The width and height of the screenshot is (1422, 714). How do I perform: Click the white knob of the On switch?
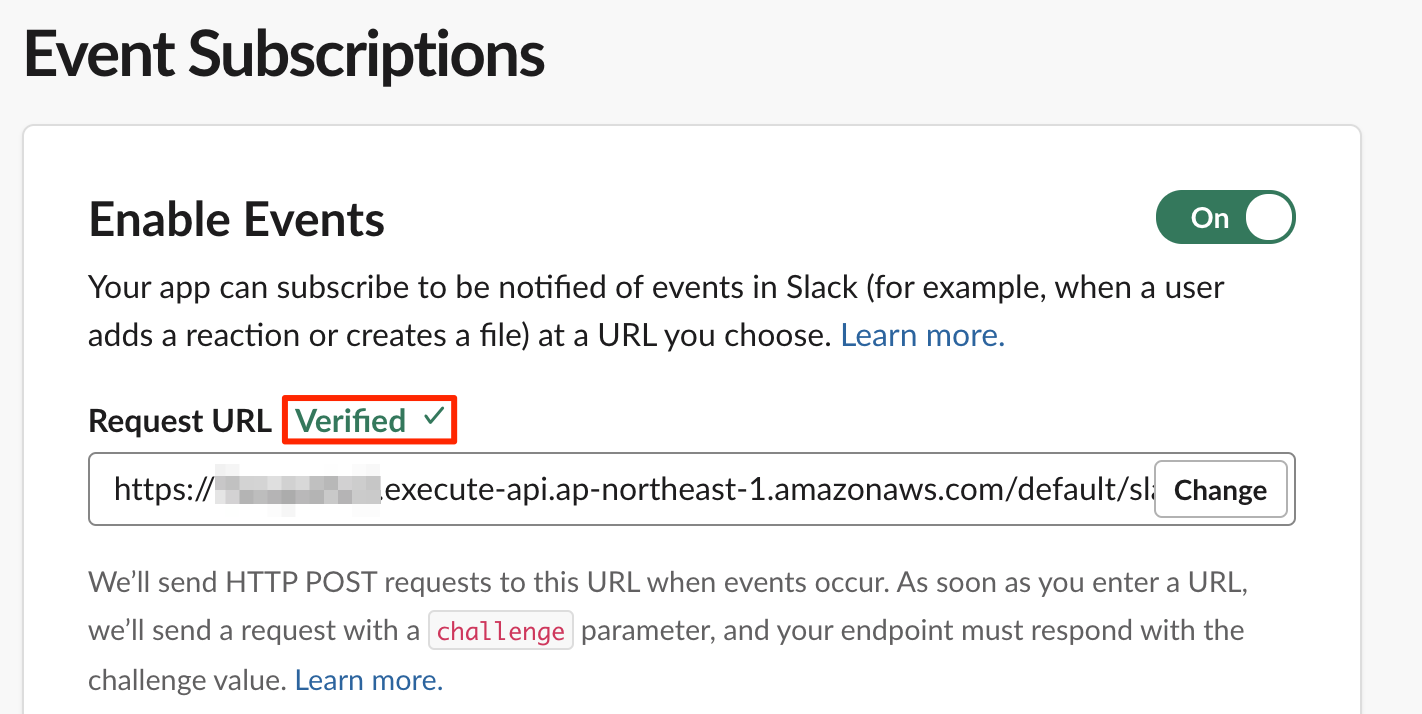[1269, 218]
